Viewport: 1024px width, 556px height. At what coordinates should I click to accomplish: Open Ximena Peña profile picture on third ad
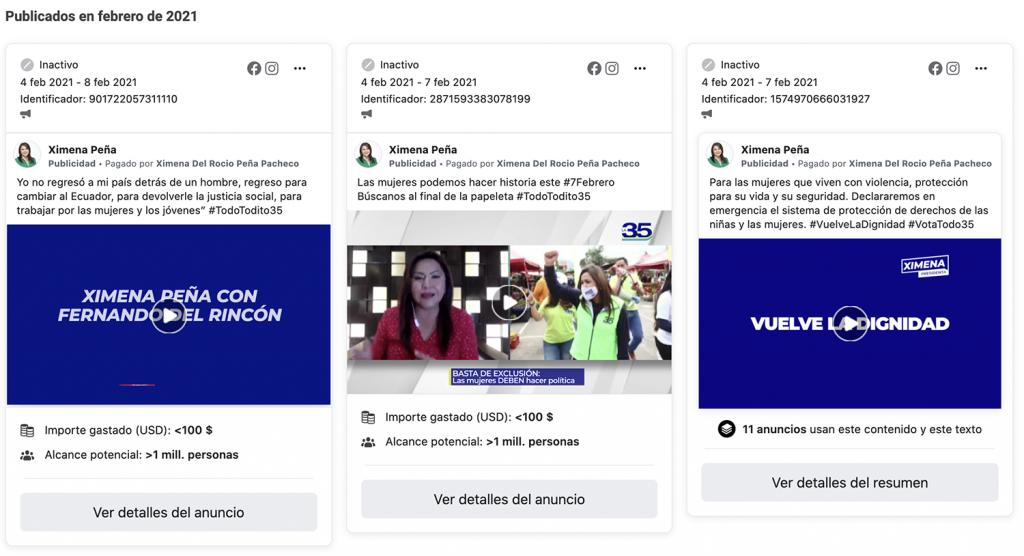click(x=719, y=155)
